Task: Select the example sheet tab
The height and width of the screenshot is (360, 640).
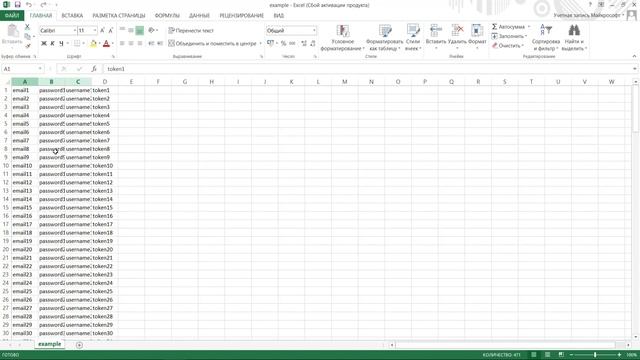Action: tap(49, 344)
